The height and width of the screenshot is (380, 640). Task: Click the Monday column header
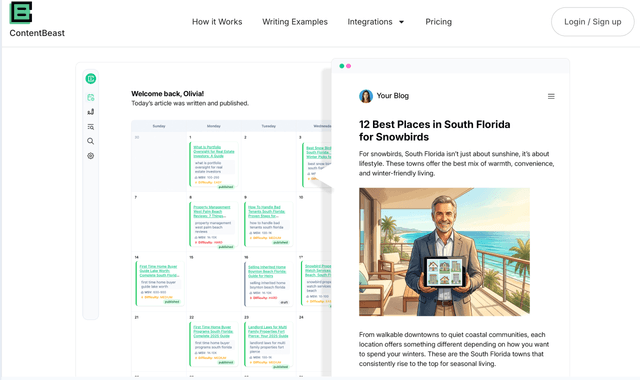(213, 126)
